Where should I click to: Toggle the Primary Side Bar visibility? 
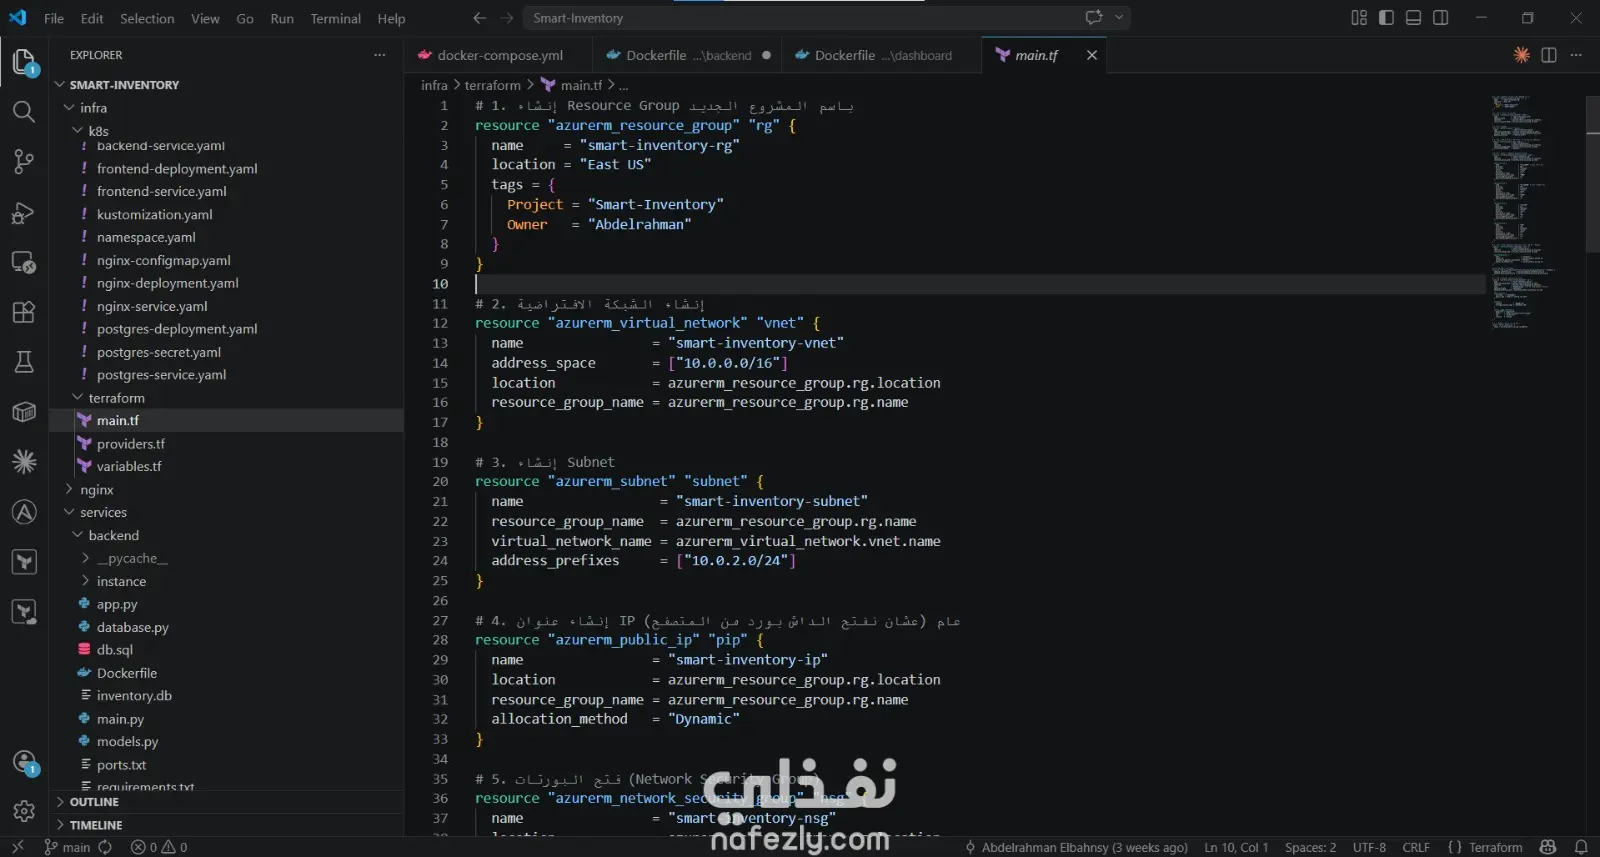tap(1386, 18)
